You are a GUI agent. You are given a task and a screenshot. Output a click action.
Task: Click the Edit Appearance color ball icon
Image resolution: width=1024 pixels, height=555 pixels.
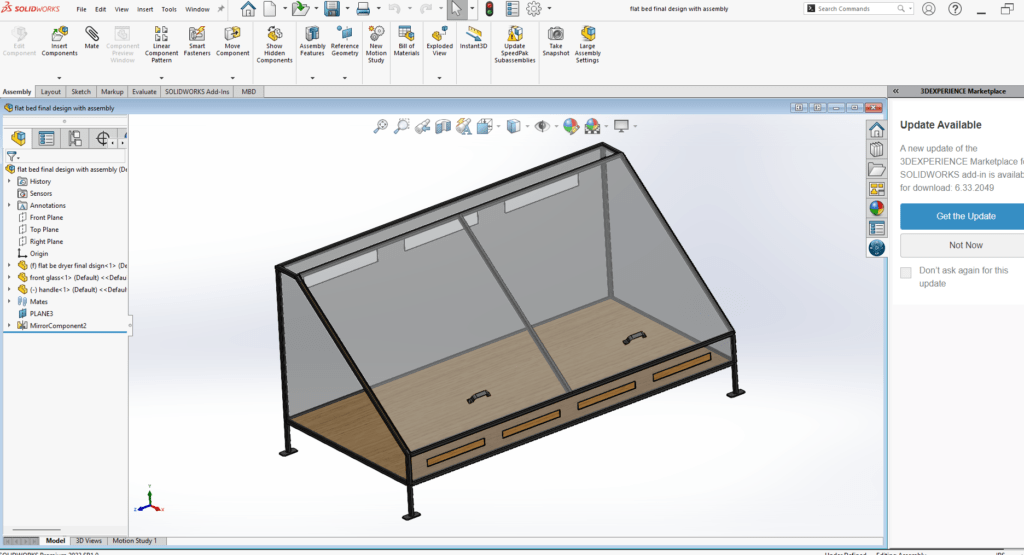coord(571,126)
